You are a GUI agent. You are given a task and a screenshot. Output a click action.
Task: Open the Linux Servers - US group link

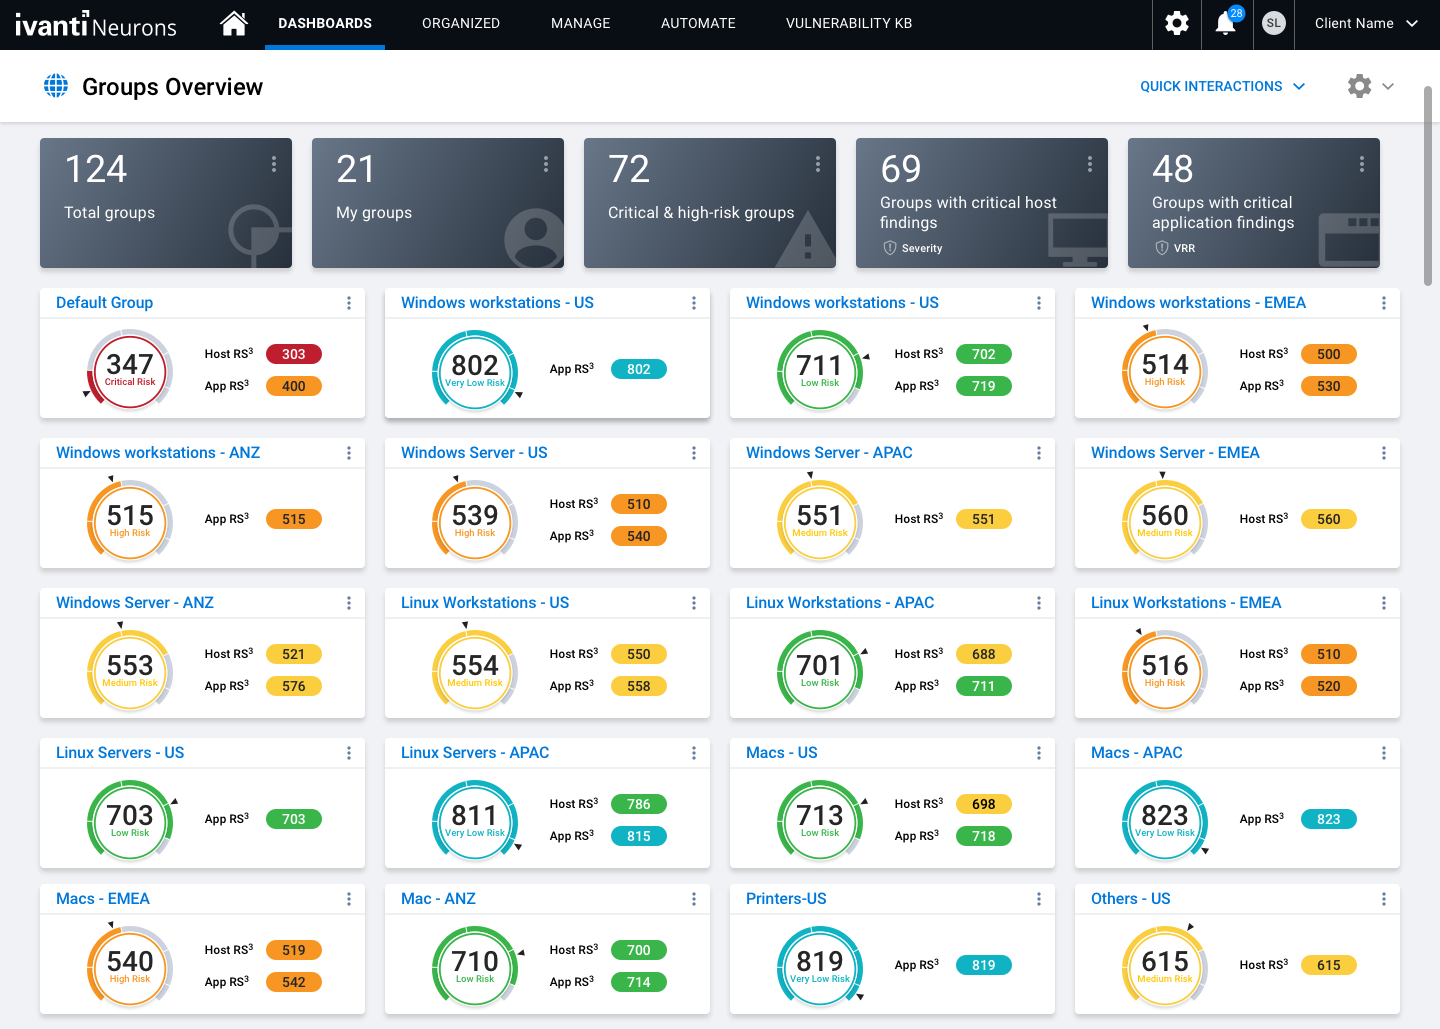[x=120, y=752]
